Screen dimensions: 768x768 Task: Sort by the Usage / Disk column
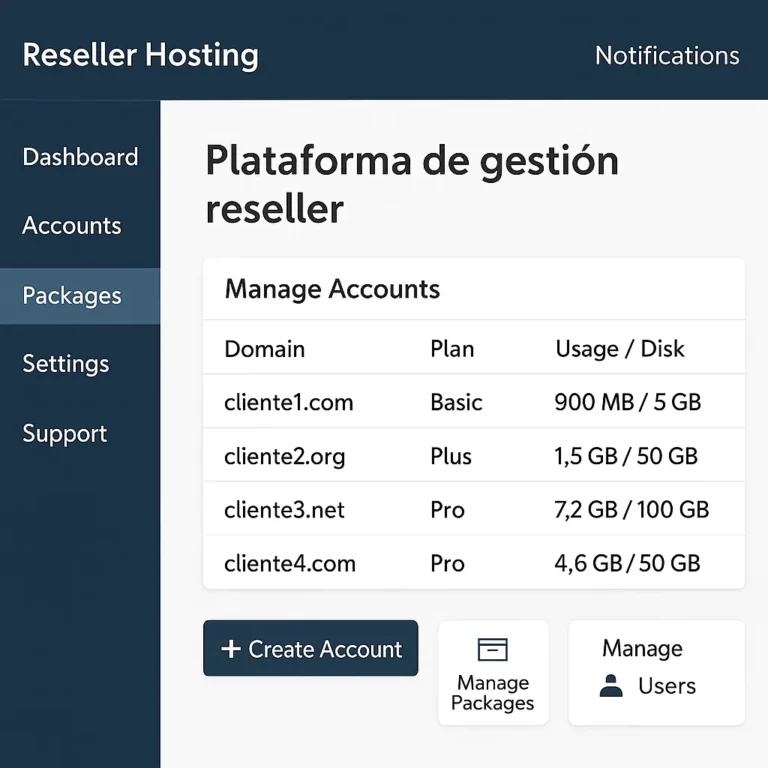point(620,349)
